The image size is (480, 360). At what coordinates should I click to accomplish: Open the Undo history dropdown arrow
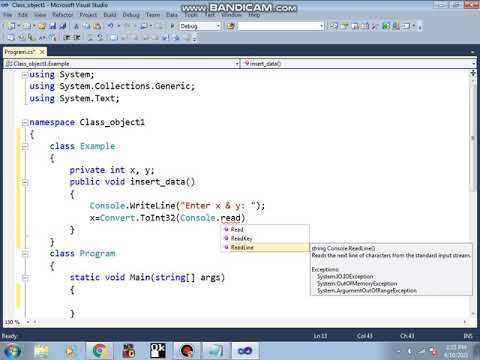pyautogui.click(x=118, y=26)
